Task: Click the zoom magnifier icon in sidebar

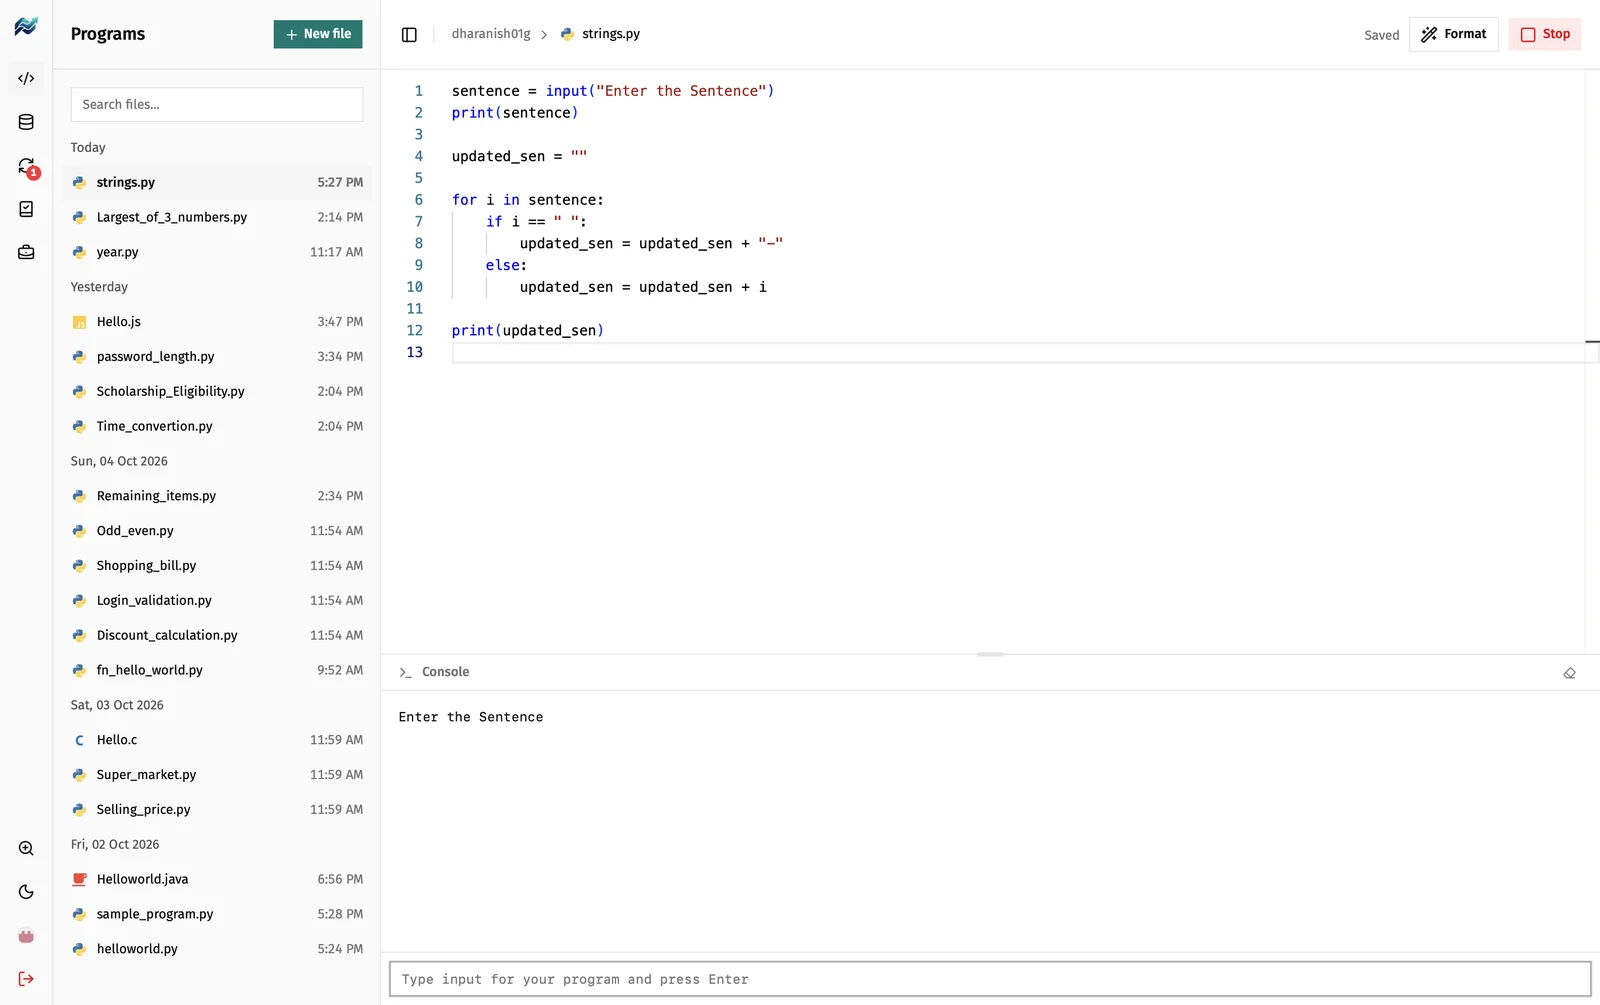Action: [26, 848]
